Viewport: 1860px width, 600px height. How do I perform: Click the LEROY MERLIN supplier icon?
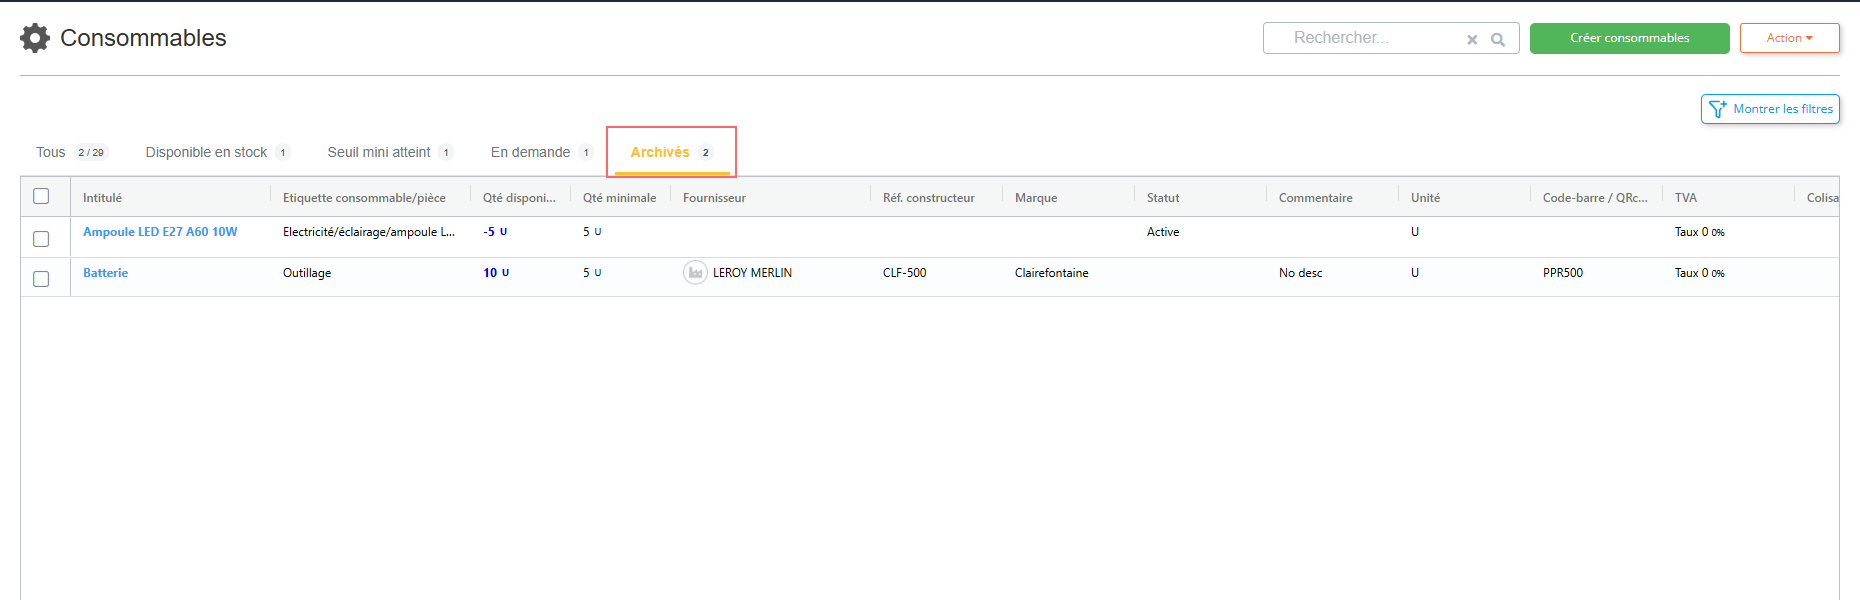(695, 273)
